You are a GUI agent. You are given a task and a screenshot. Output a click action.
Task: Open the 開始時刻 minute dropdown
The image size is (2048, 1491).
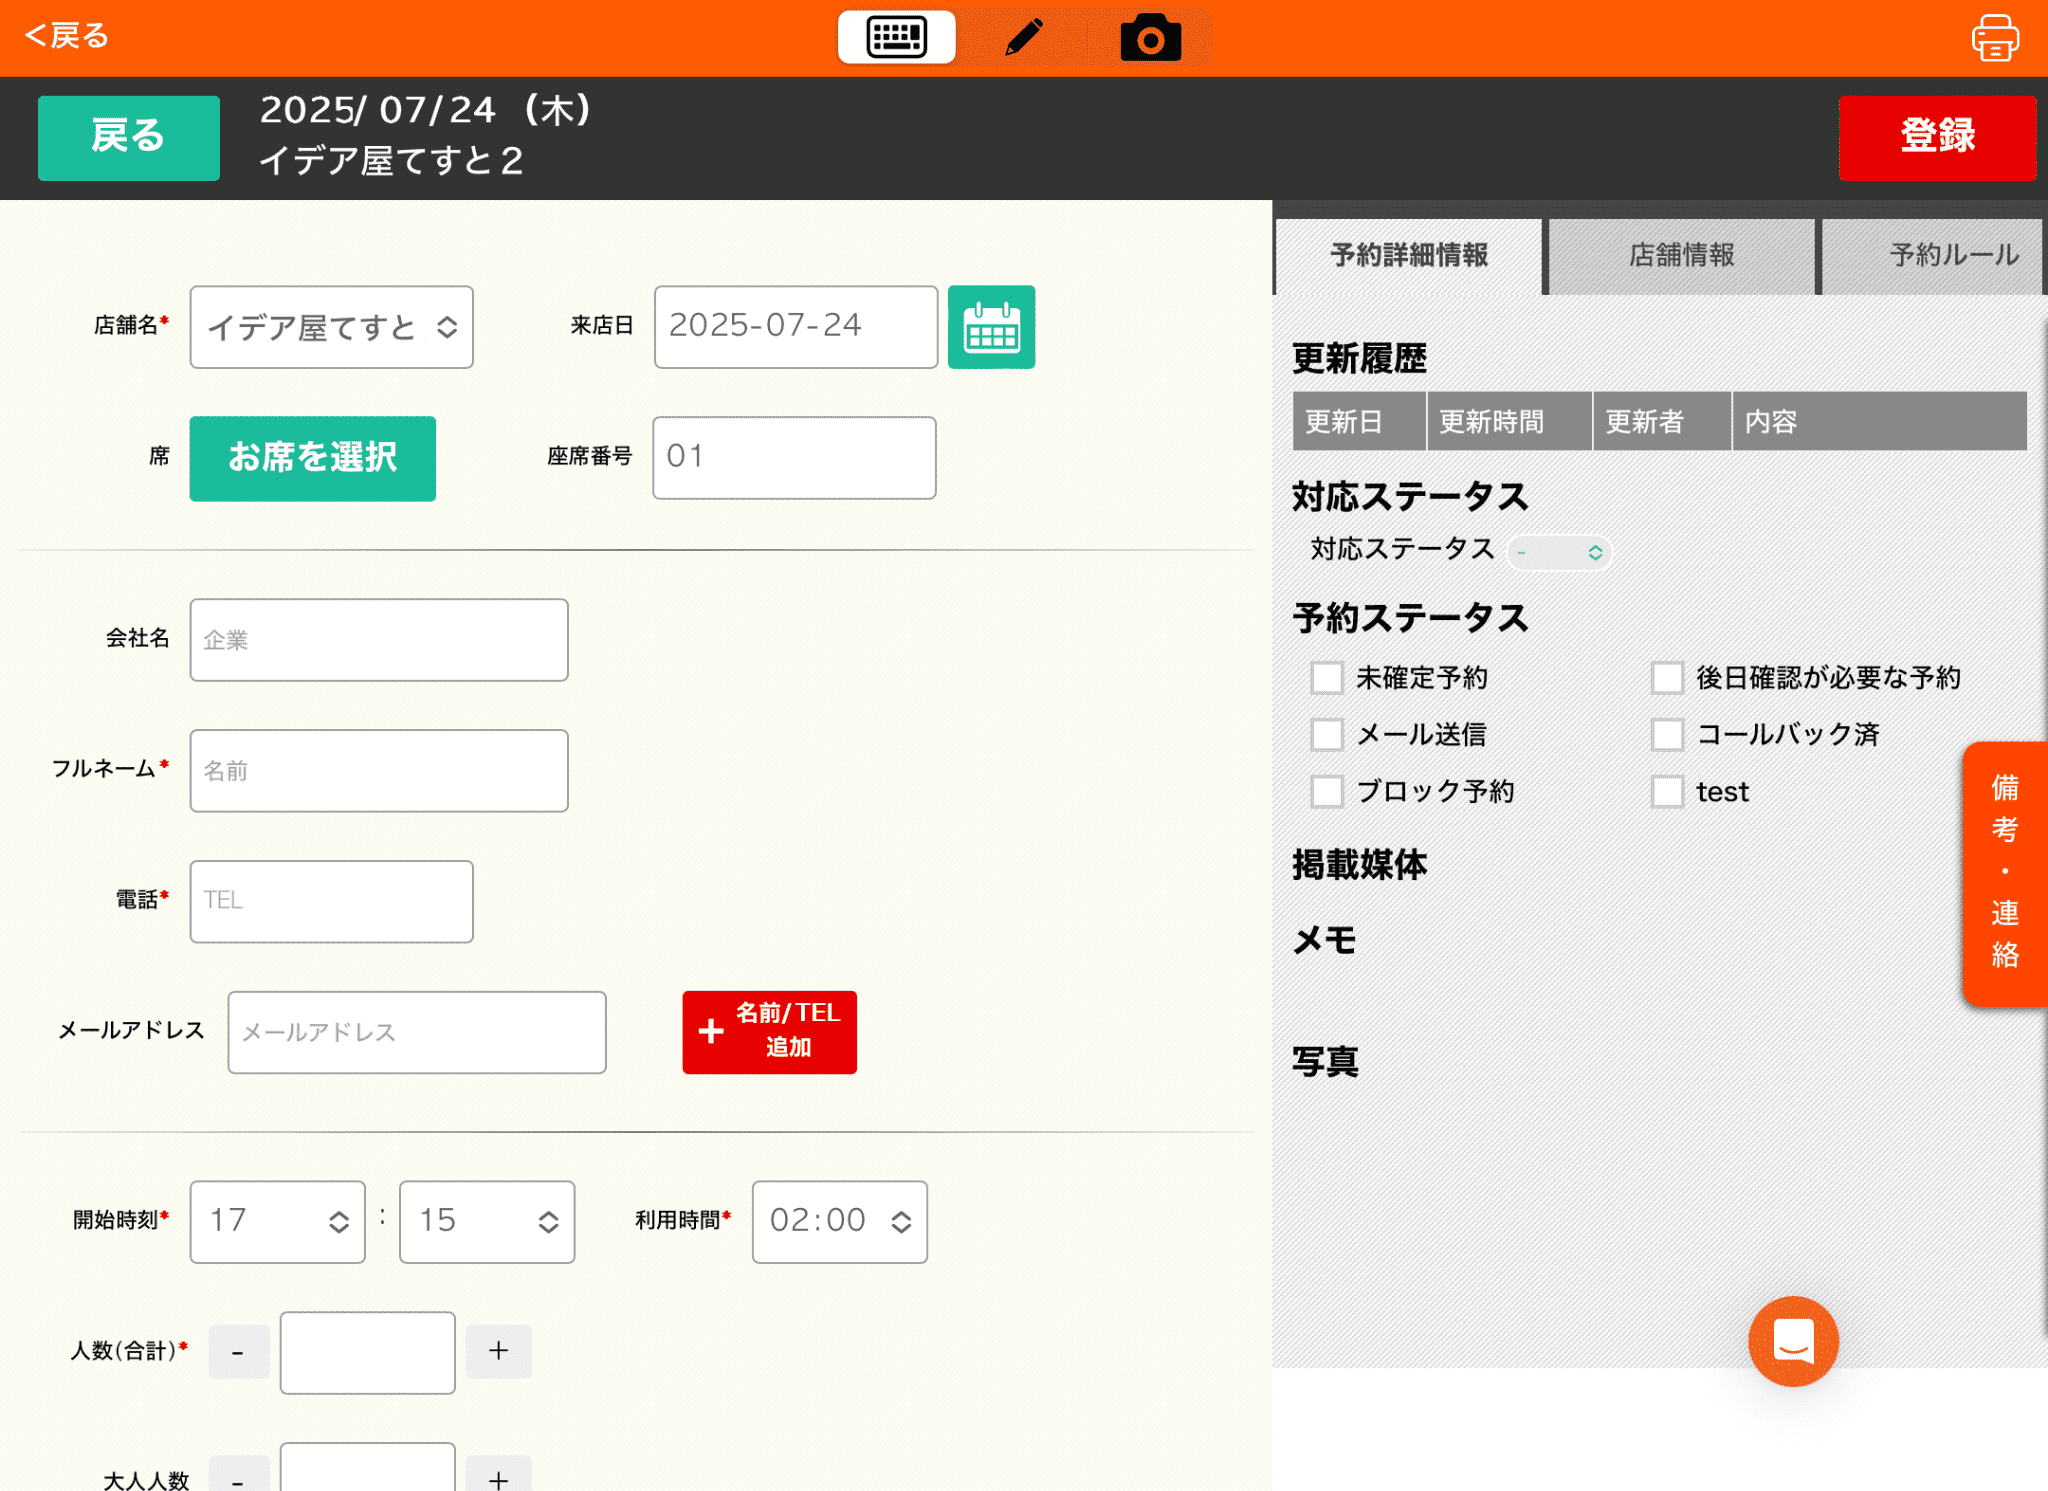(x=487, y=1222)
